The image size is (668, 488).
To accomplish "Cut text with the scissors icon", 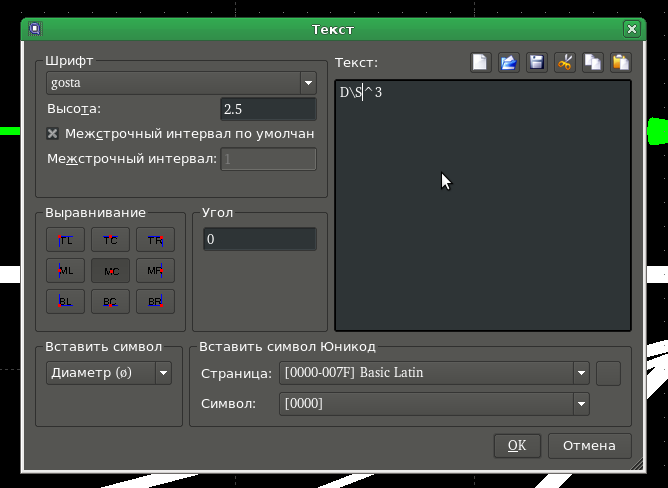I will (x=565, y=63).
